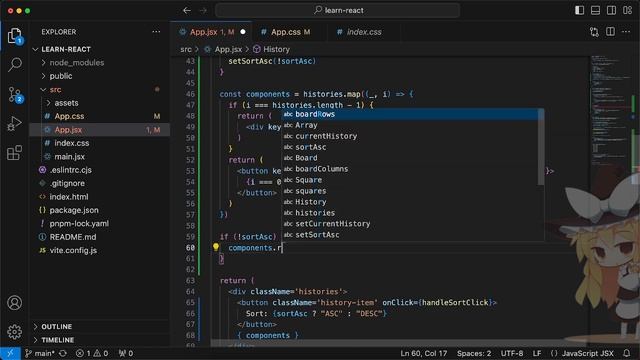Open changes compare icon in editor toolbar

point(594,32)
